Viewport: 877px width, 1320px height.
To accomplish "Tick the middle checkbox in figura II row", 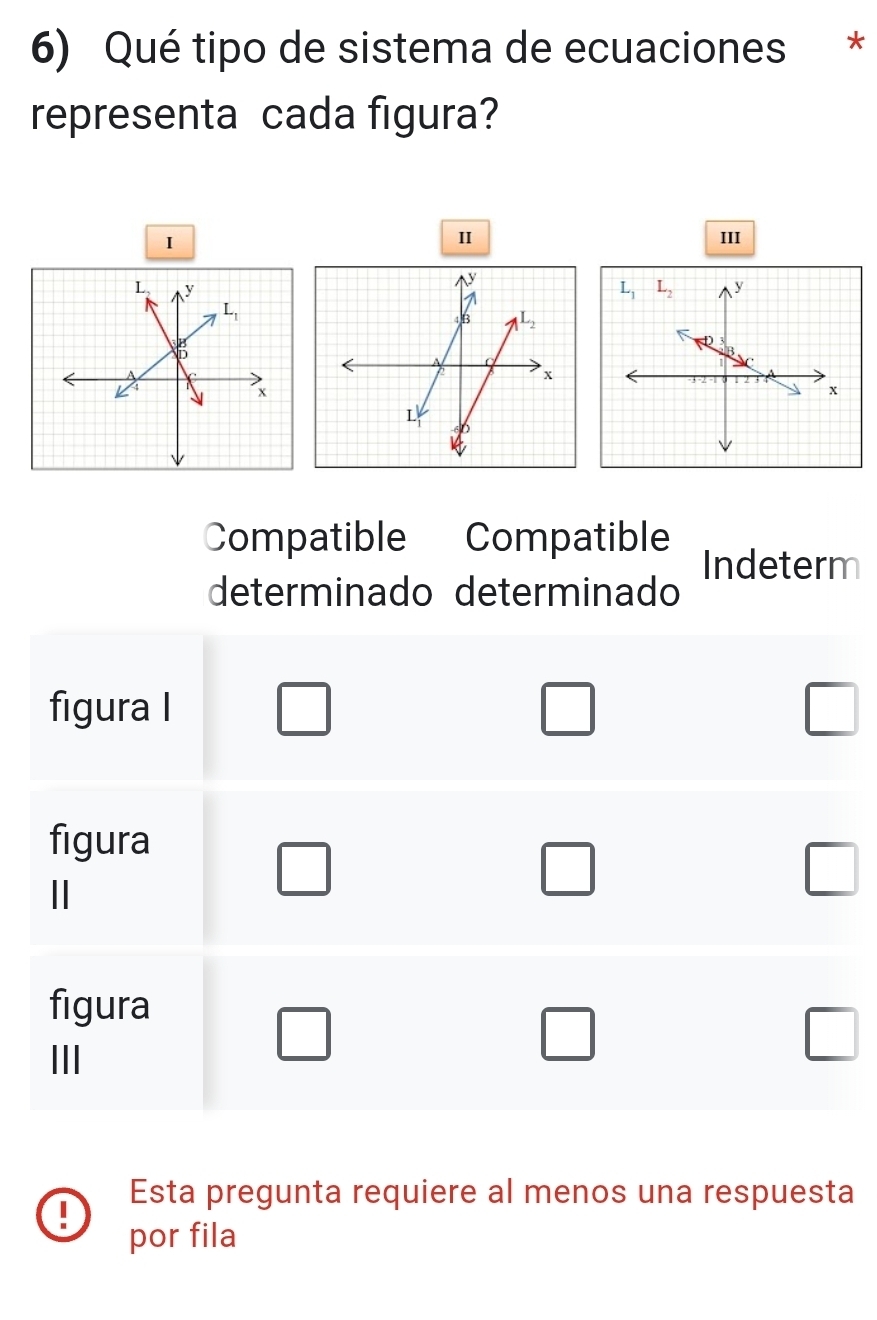I will pyautogui.click(x=568, y=868).
